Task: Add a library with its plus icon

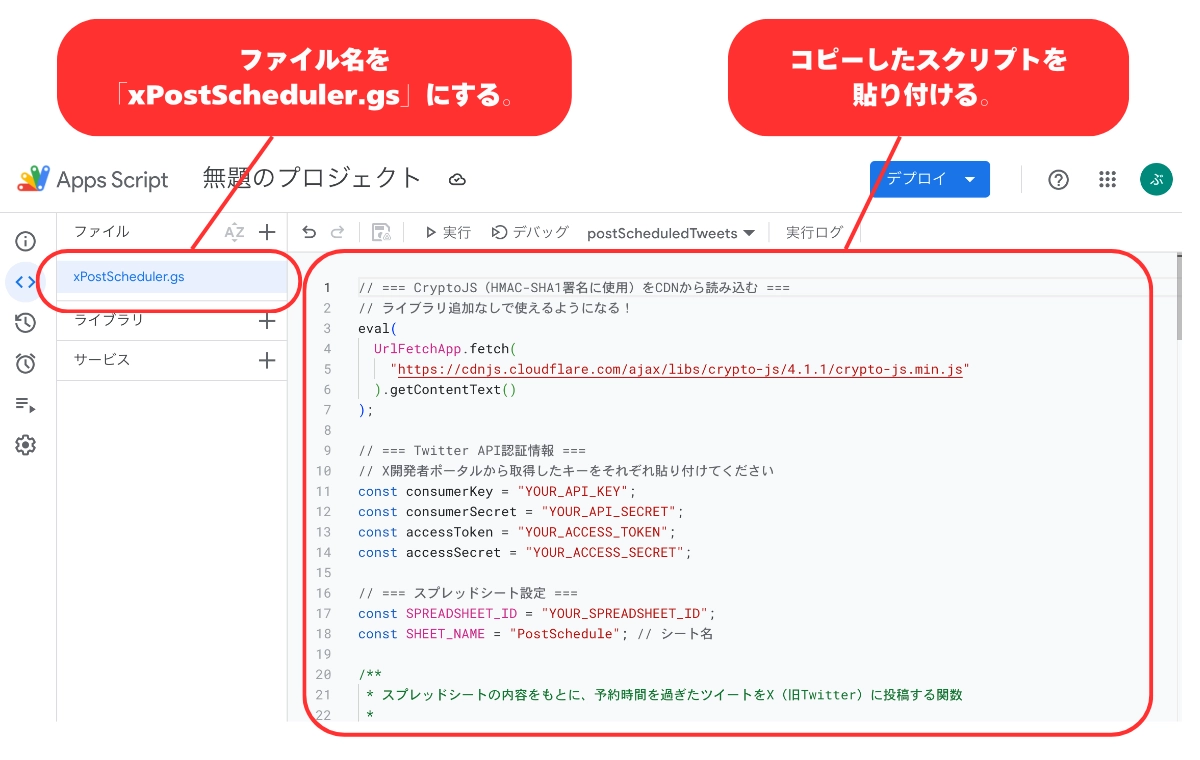Action: 267,321
